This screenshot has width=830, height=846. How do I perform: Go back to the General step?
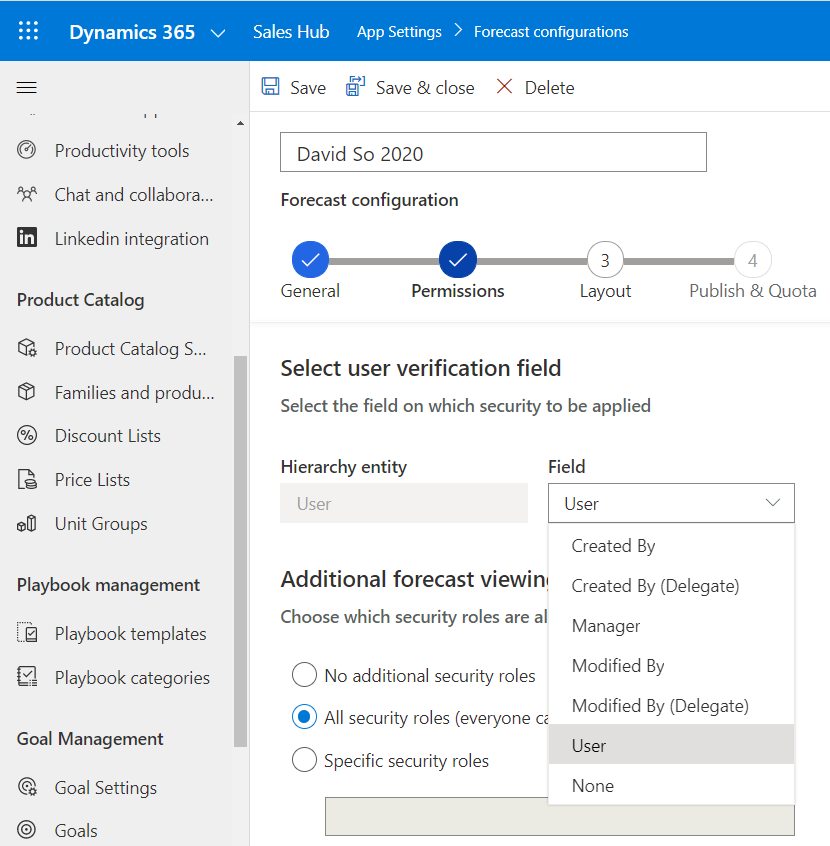click(x=310, y=261)
